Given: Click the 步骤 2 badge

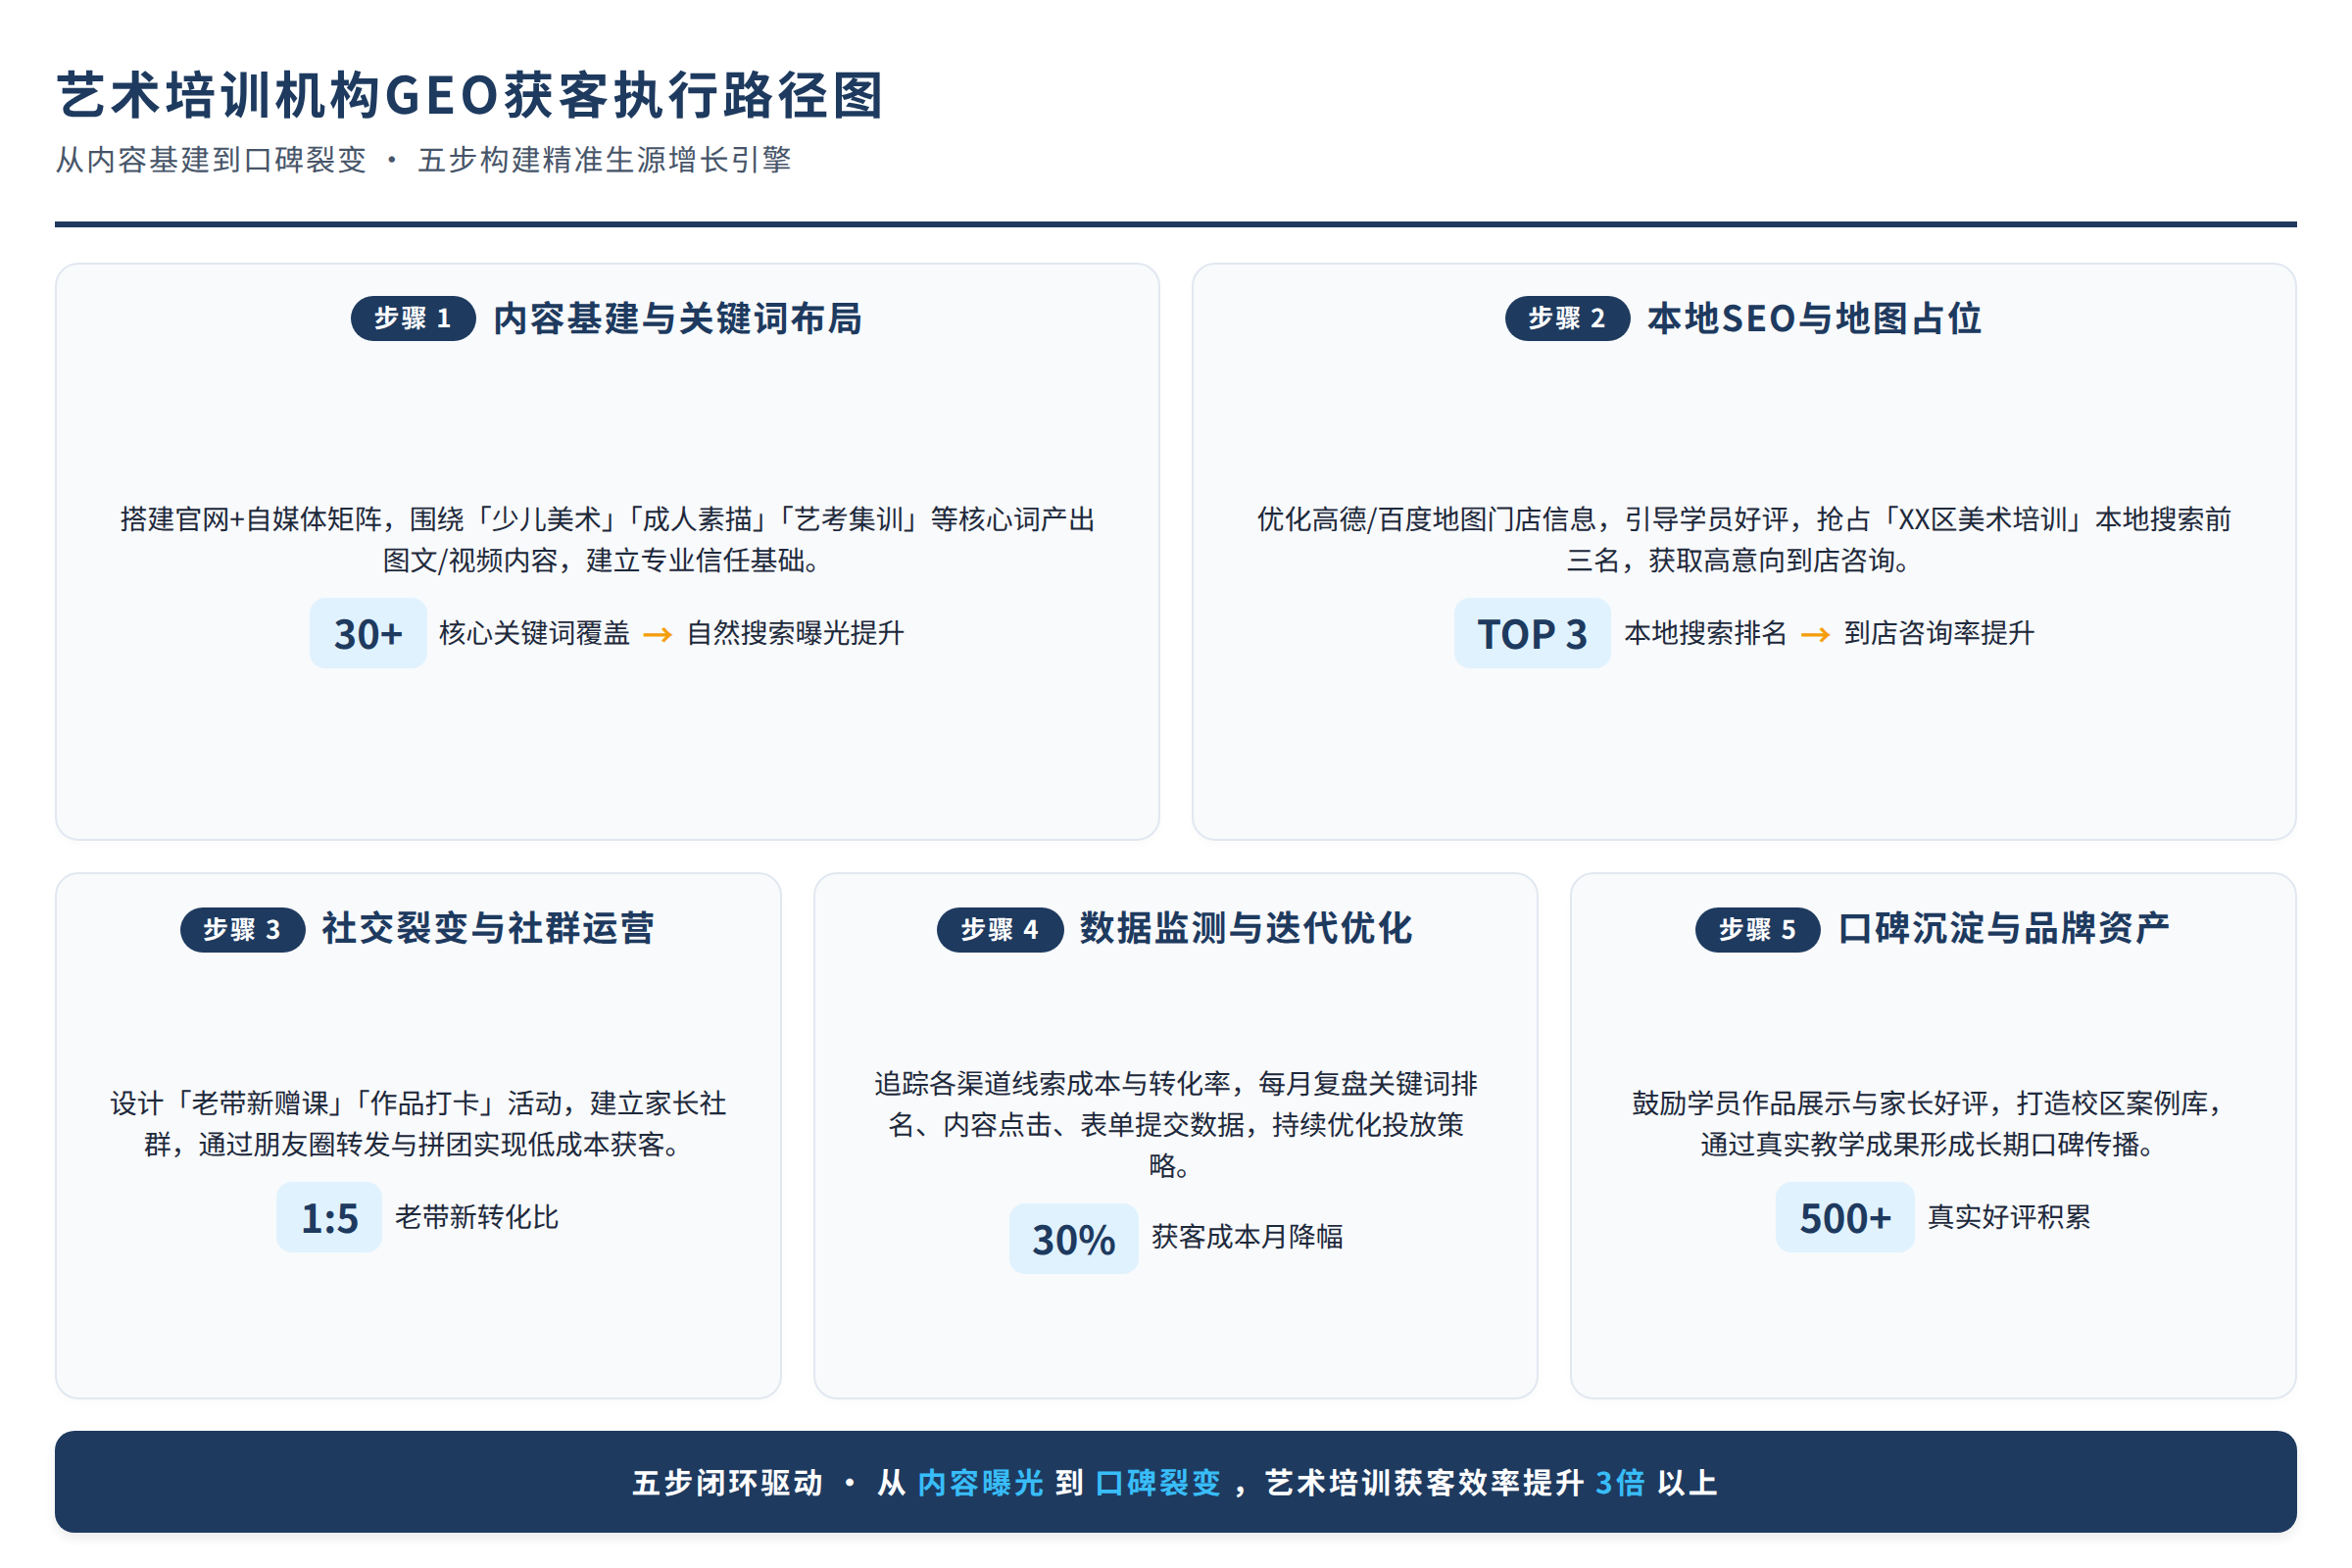Looking at the screenshot, I should click(1567, 318).
